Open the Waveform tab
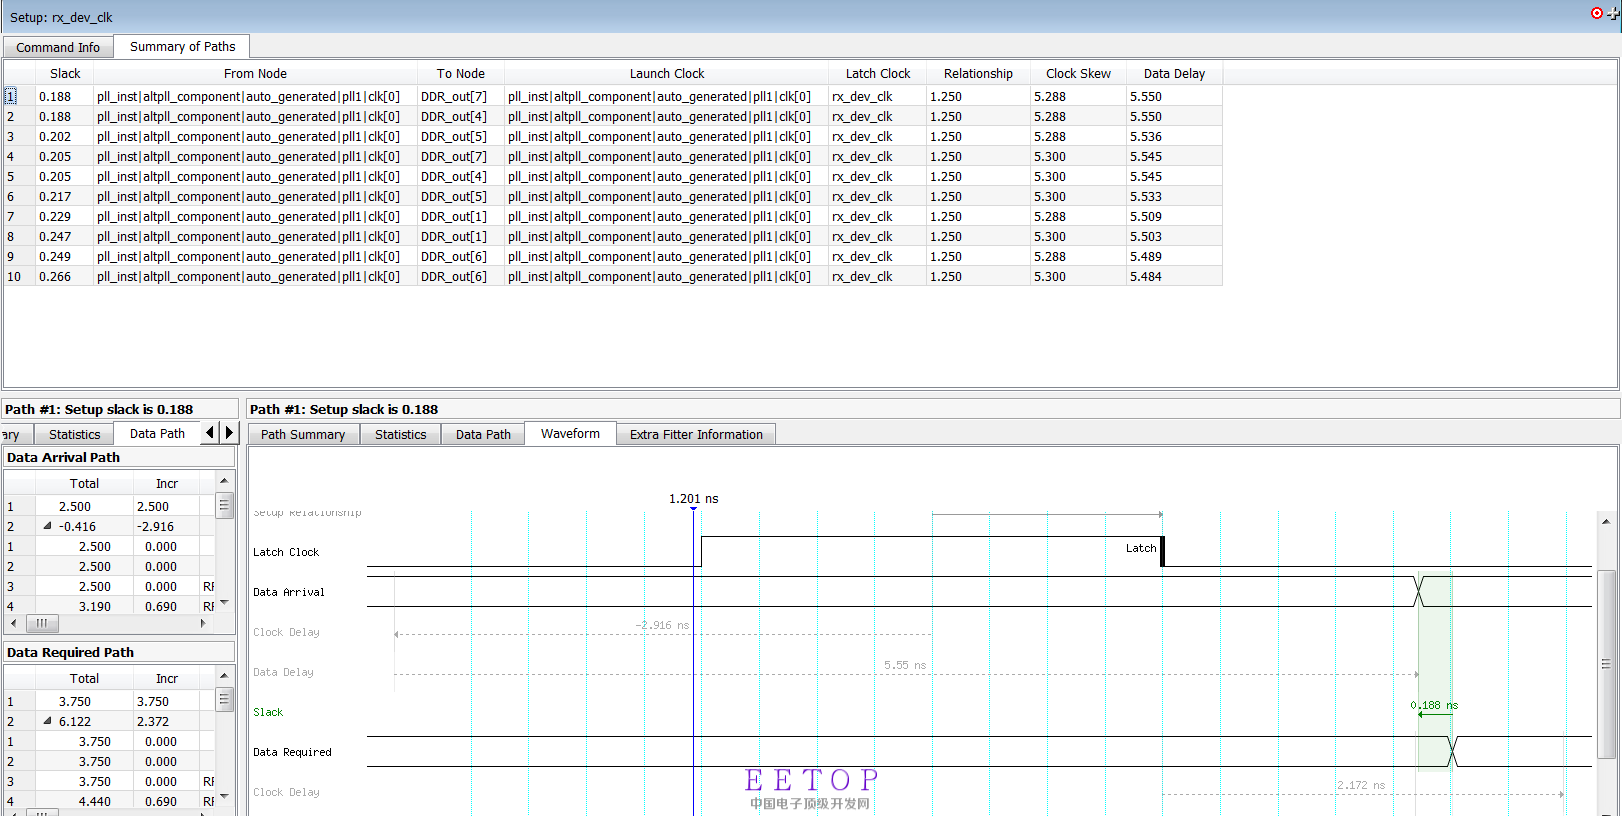The image size is (1622, 816). (570, 434)
